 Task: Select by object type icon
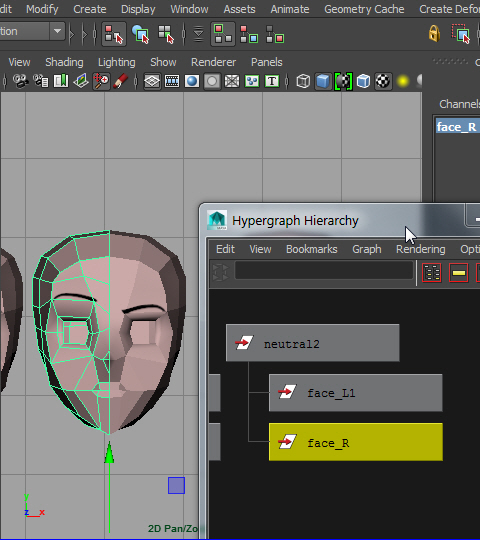[x=140, y=34]
